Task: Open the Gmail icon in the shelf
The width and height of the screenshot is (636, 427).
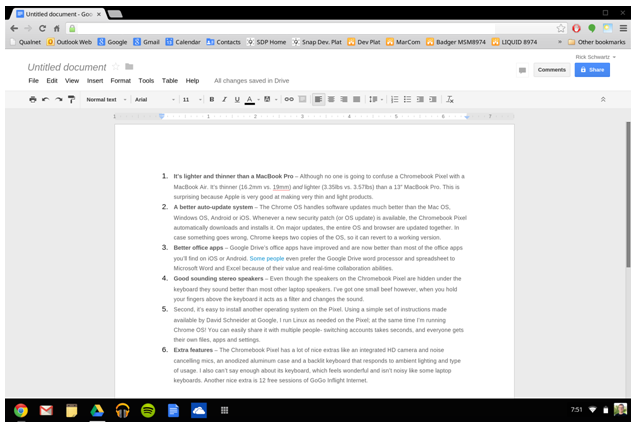Action: tap(46, 410)
